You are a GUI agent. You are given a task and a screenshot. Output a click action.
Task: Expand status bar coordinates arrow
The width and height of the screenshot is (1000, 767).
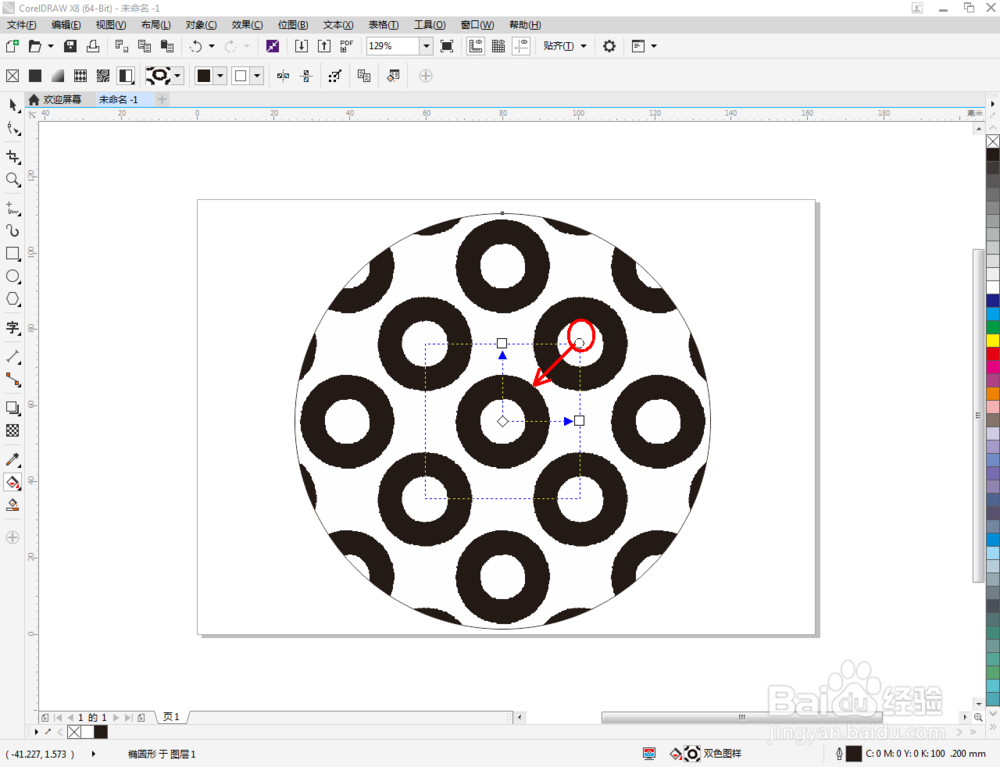click(x=94, y=754)
